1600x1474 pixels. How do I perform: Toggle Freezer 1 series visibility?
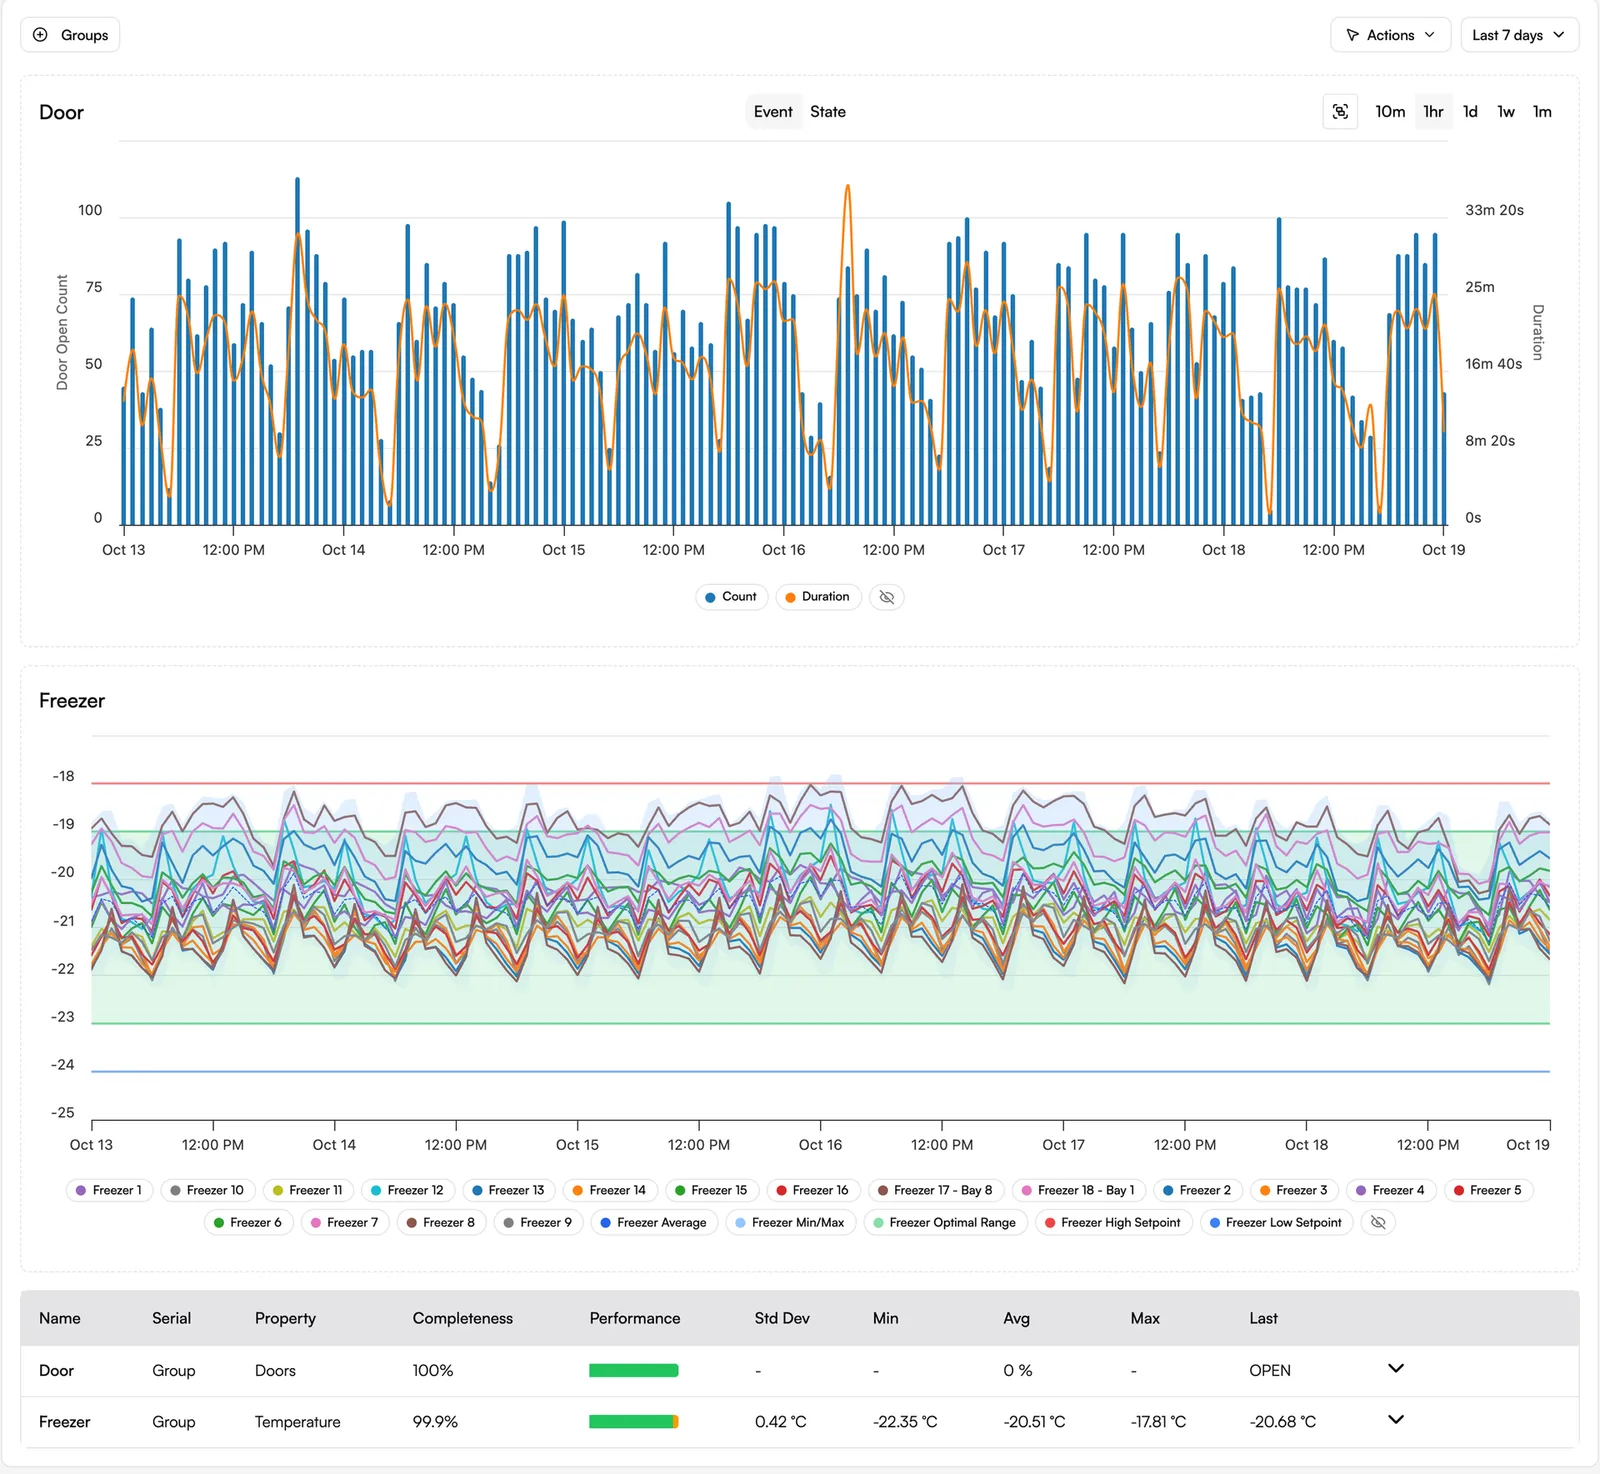109,1190
